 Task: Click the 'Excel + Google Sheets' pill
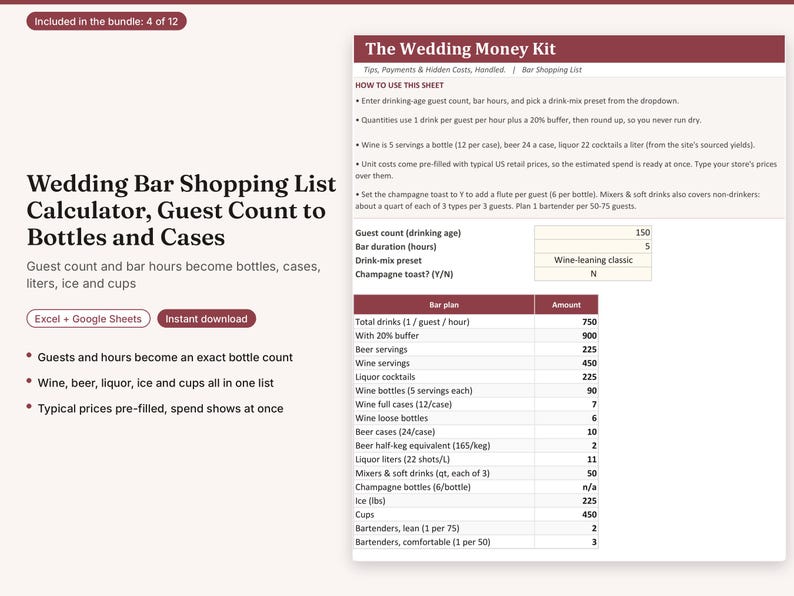pos(88,319)
